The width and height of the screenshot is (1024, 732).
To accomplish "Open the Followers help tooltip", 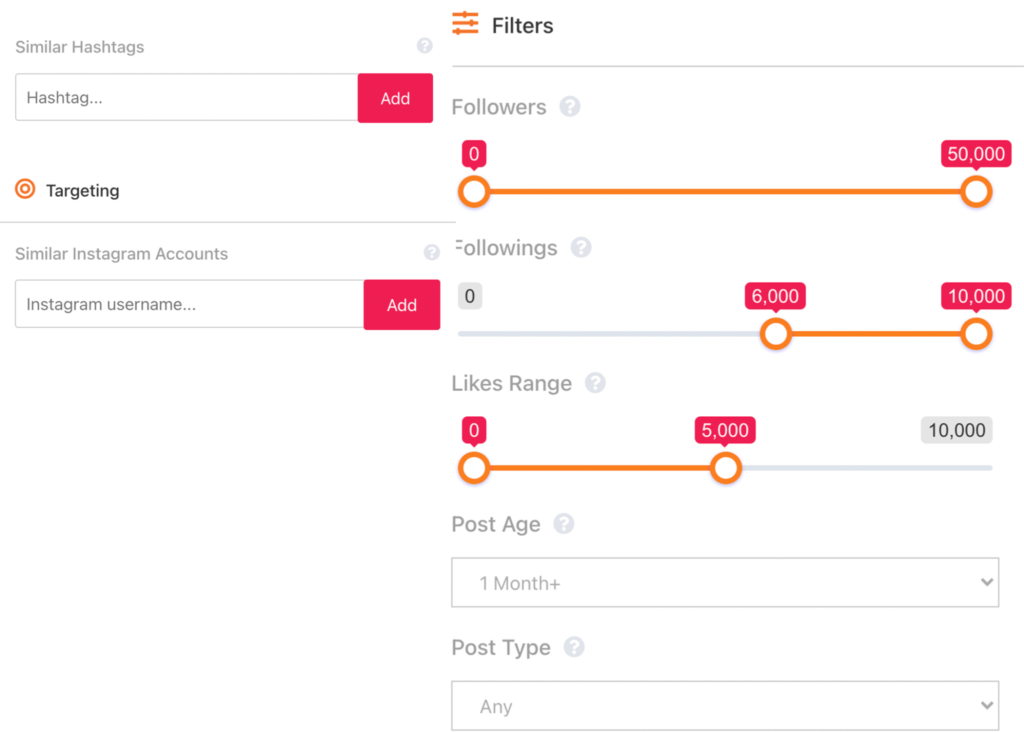I will point(570,107).
